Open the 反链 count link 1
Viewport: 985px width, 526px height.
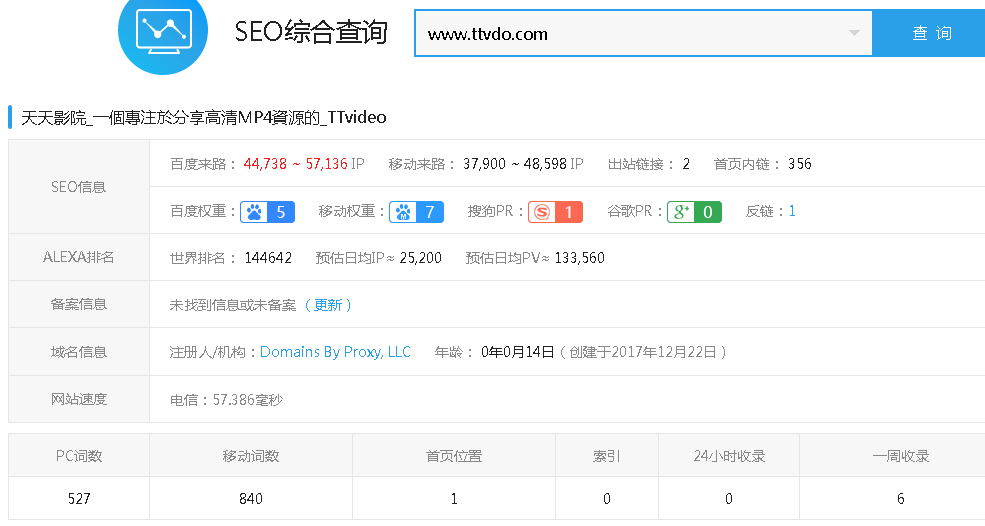[x=792, y=211]
